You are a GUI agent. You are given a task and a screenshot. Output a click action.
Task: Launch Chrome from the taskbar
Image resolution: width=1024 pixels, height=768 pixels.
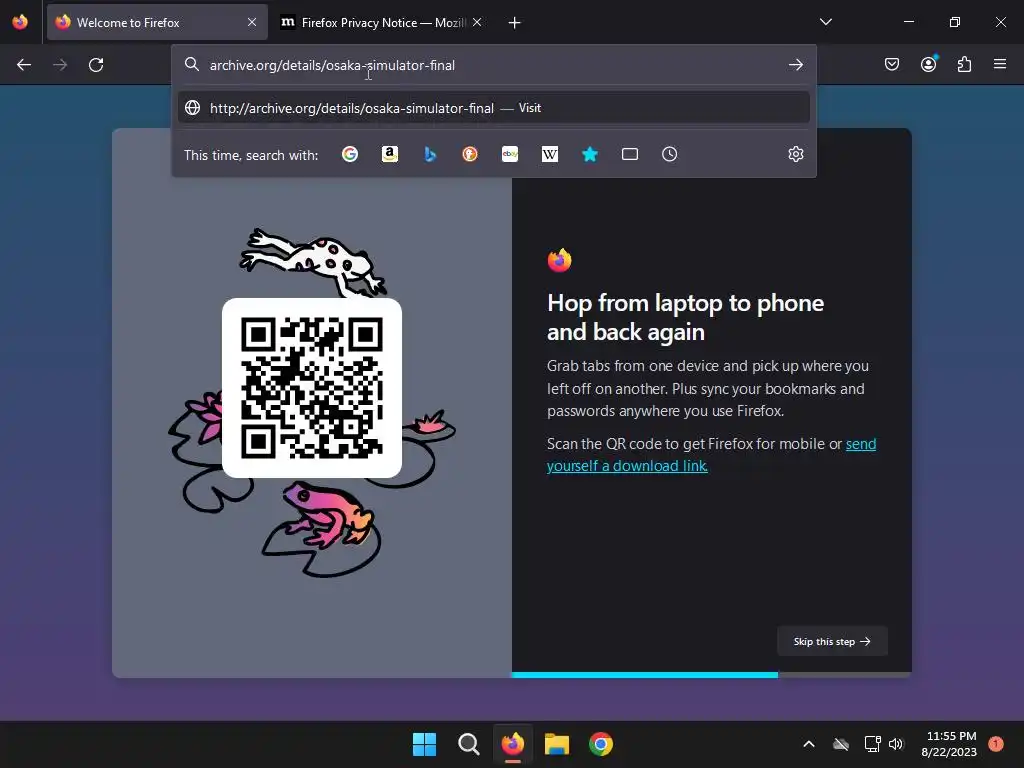pos(601,744)
